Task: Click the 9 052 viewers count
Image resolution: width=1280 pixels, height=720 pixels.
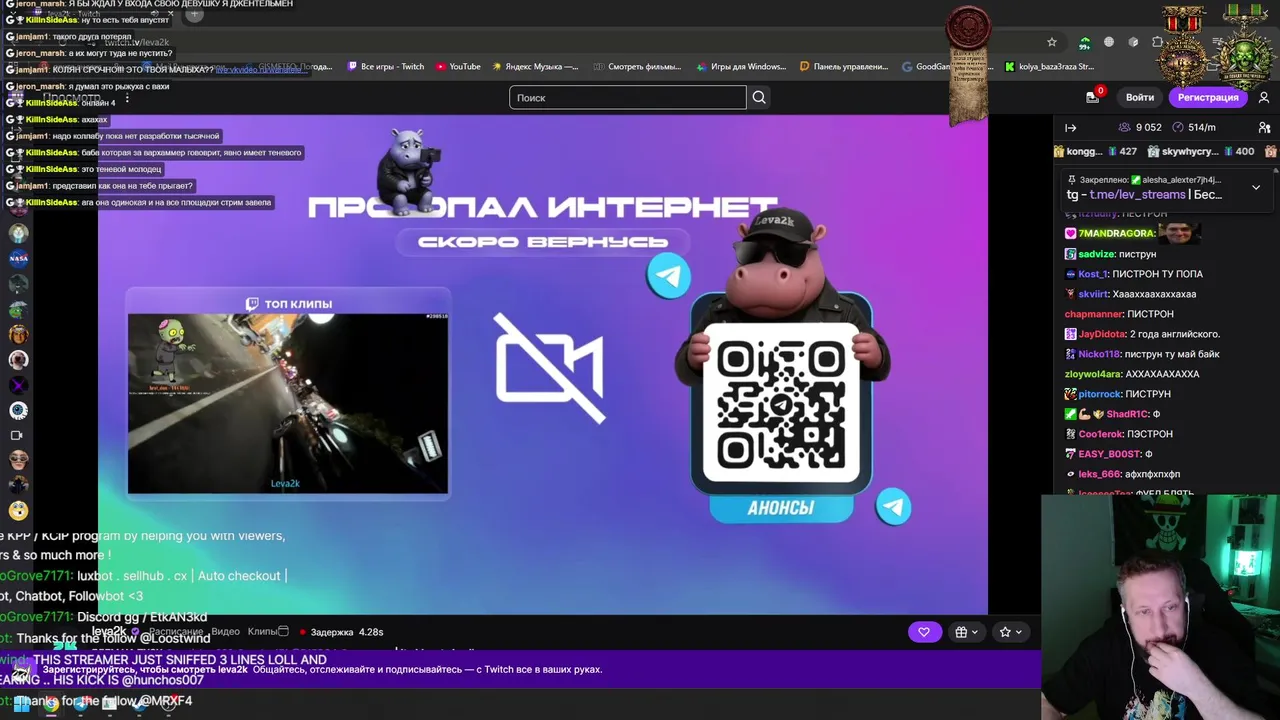Action: click(x=1140, y=127)
